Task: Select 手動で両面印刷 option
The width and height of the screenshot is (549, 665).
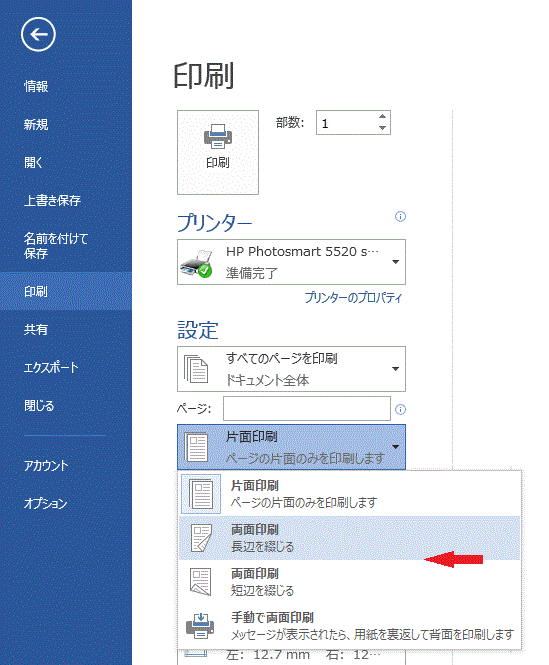Action: (349, 626)
